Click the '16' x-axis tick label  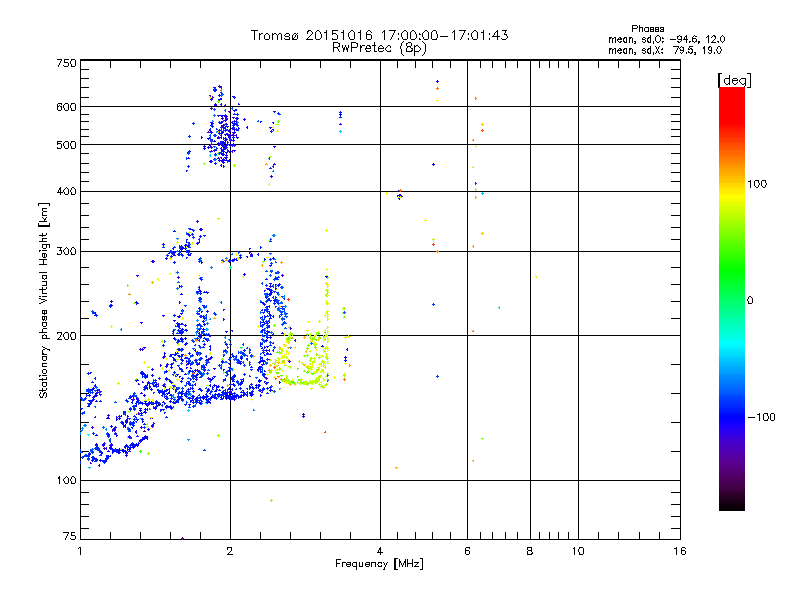(680, 551)
